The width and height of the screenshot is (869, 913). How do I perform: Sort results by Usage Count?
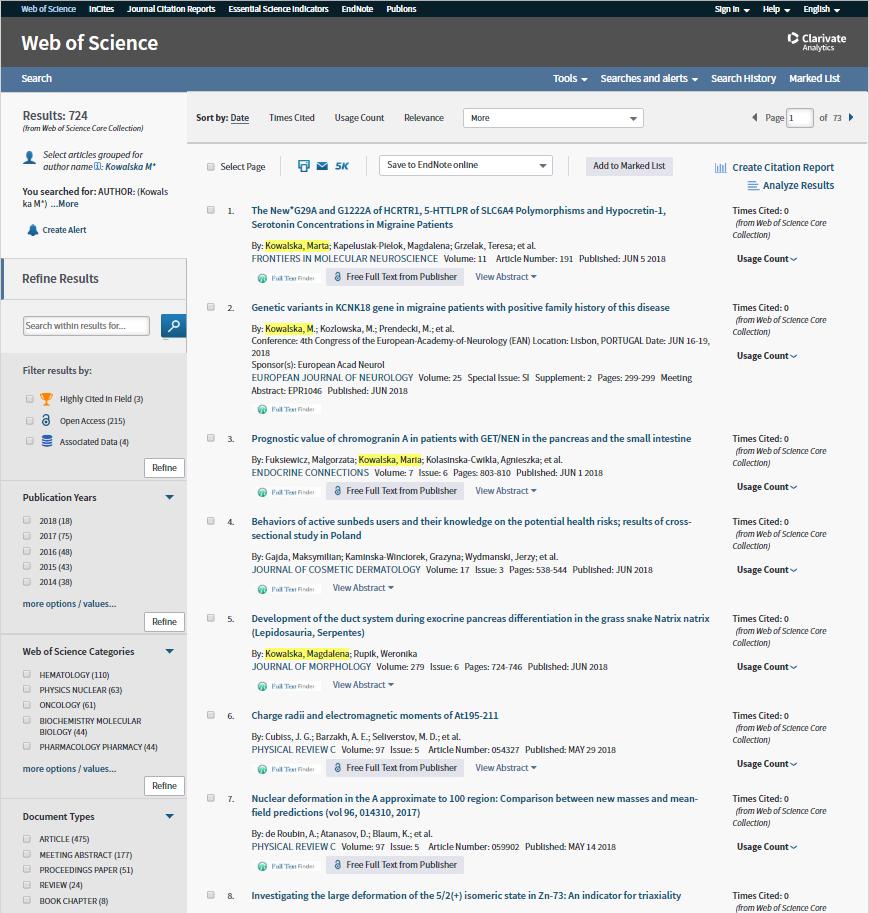(359, 118)
